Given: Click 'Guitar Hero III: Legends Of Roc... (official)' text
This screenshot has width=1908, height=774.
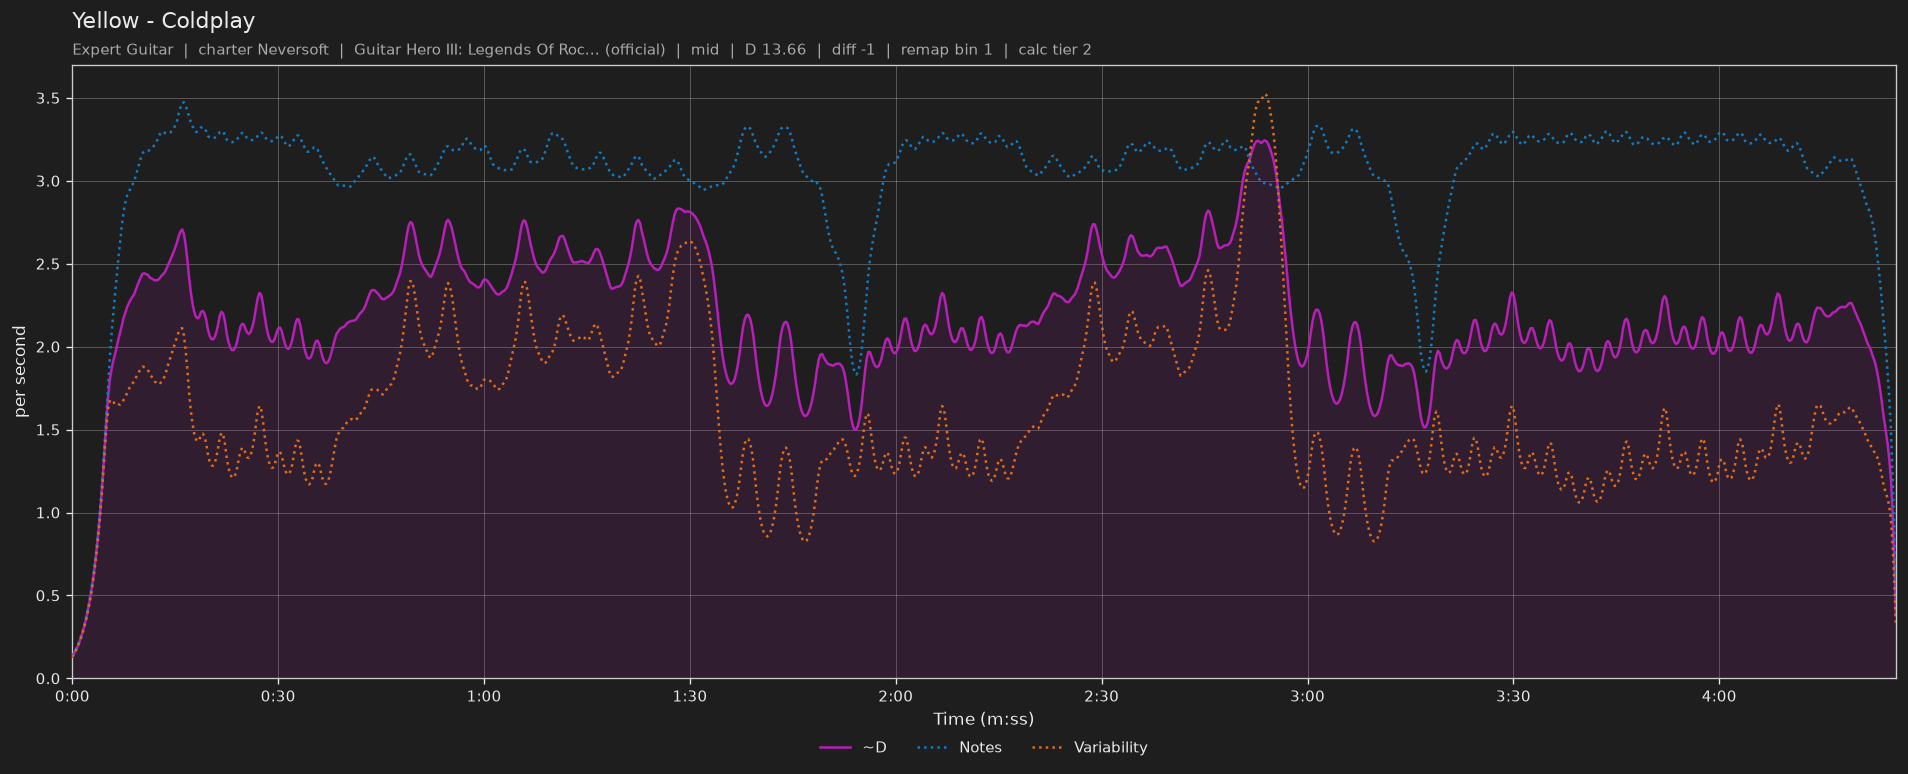Looking at the screenshot, I should (x=509, y=50).
